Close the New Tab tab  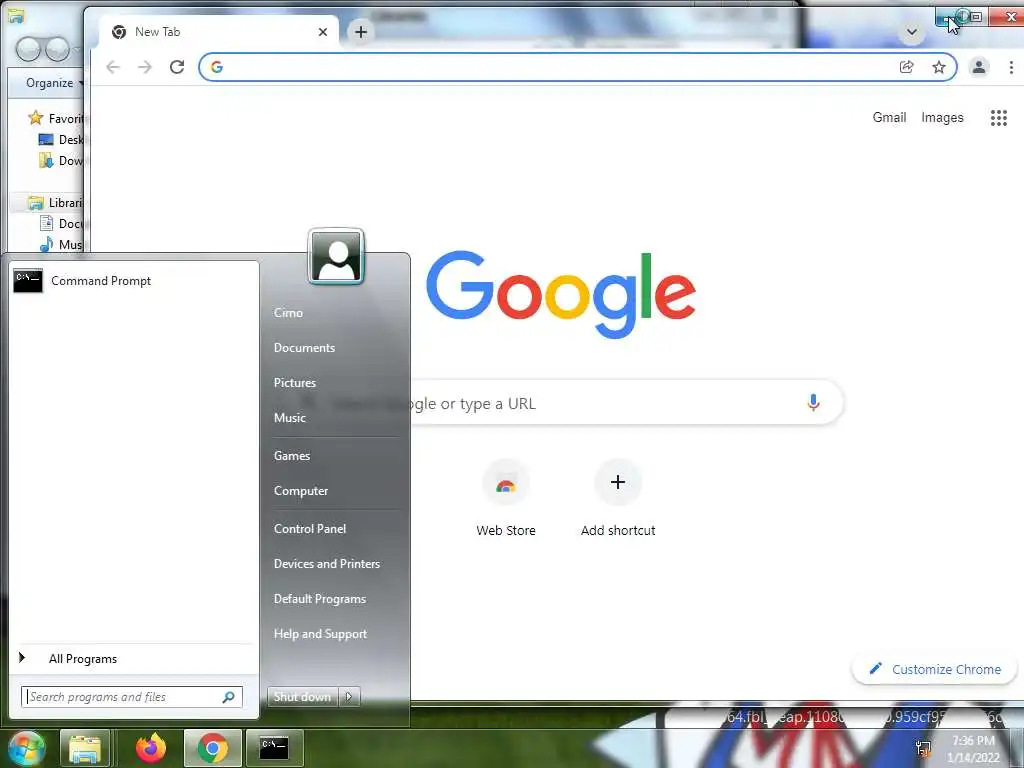(323, 32)
